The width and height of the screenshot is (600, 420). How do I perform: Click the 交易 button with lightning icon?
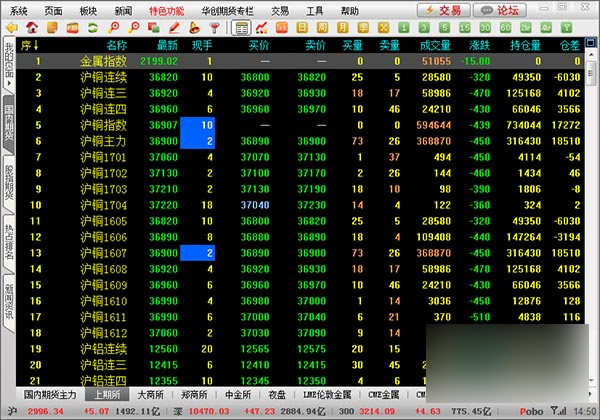[444, 10]
